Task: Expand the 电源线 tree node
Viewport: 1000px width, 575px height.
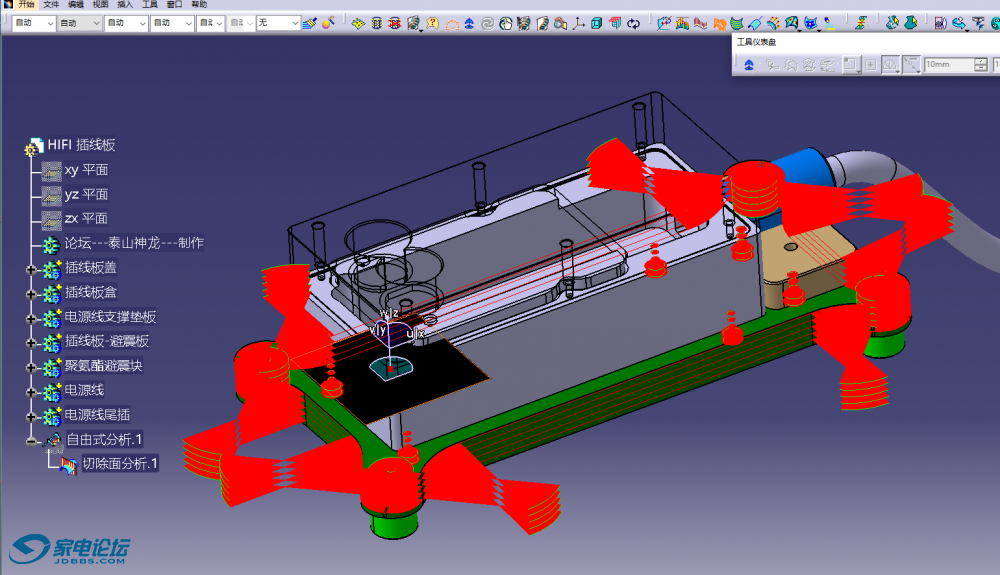Action: tap(31, 391)
